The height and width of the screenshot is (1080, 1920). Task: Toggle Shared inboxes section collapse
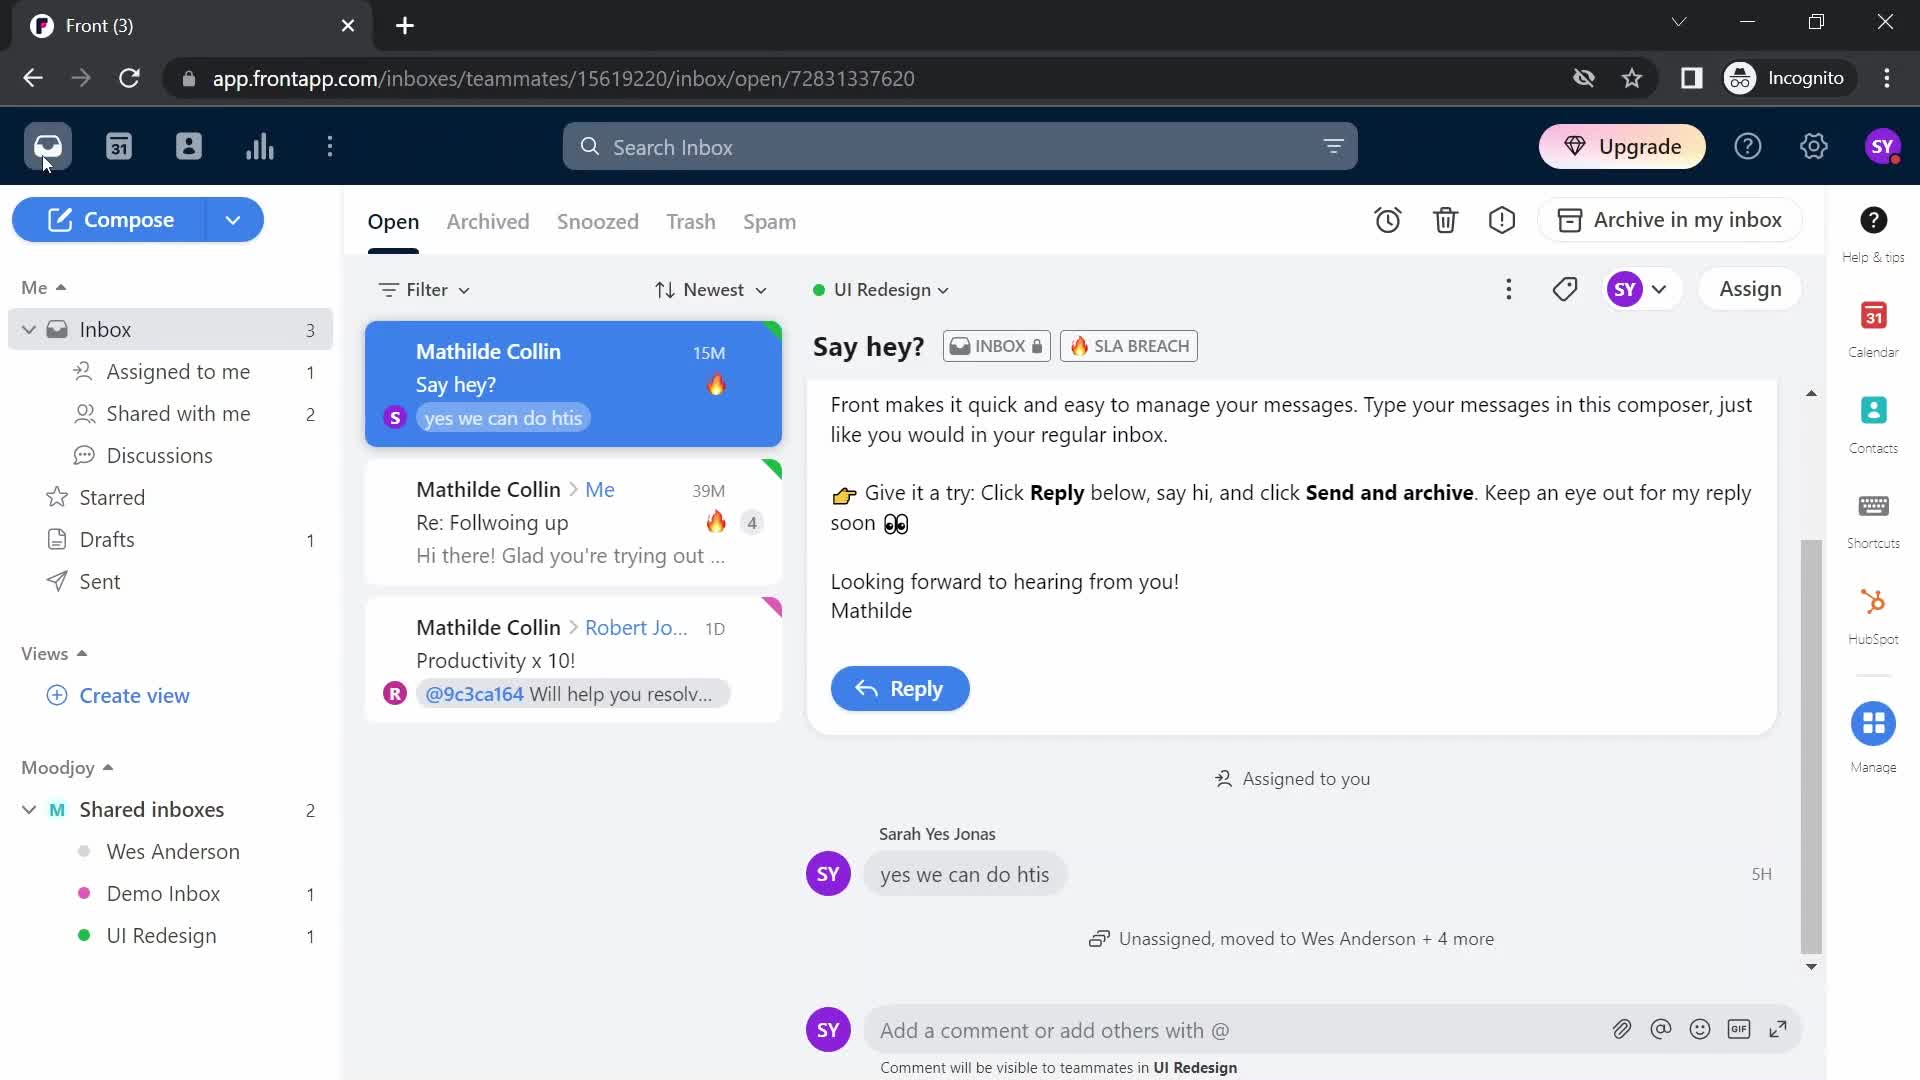[29, 808]
